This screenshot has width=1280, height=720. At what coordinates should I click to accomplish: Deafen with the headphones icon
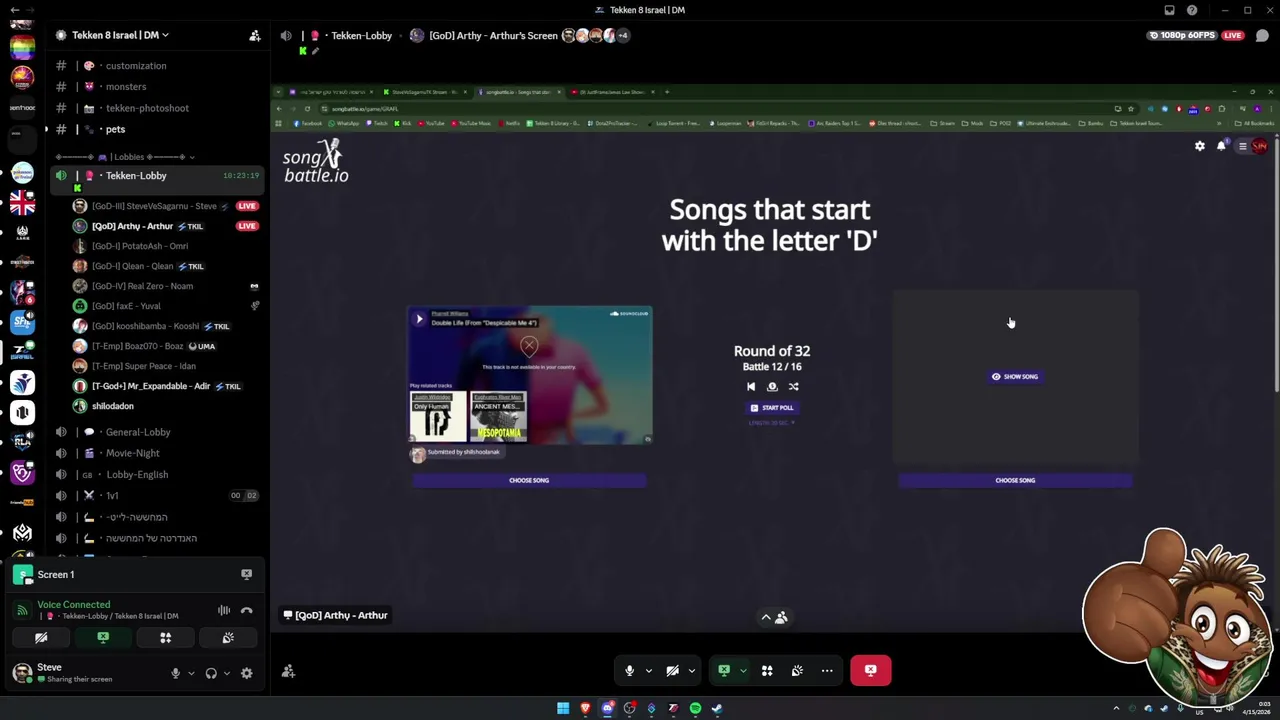211,673
